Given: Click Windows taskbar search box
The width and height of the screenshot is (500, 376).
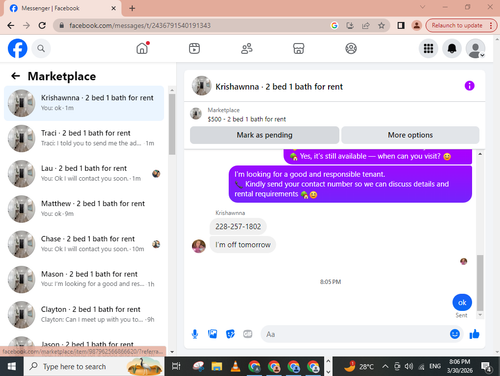Looking at the screenshot, I should pyautogui.click(x=94, y=366).
